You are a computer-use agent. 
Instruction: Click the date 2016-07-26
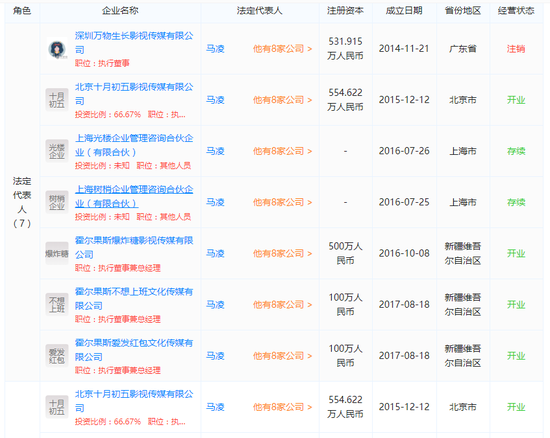[x=404, y=151]
